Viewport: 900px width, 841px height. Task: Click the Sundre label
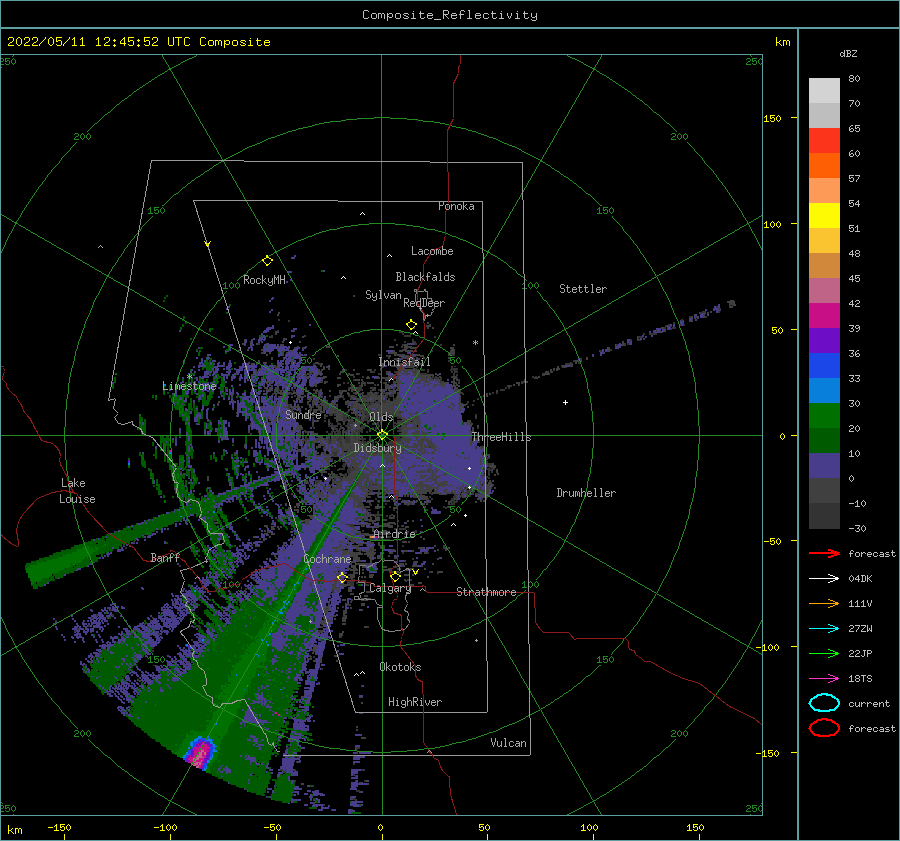coord(303,414)
